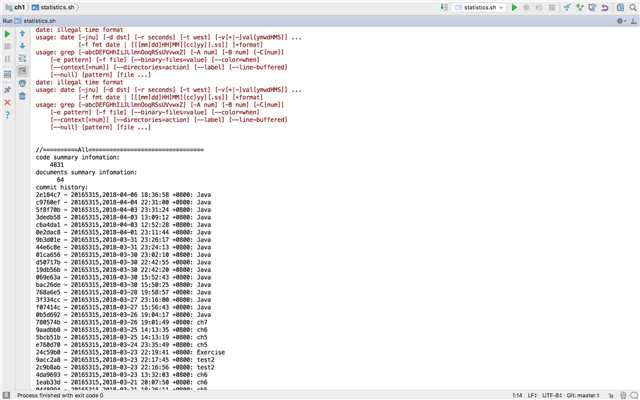The width and height of the screenshot is (640, 400).
Task: Click commit line 24c59b0 Exercise
Action: 130,352
